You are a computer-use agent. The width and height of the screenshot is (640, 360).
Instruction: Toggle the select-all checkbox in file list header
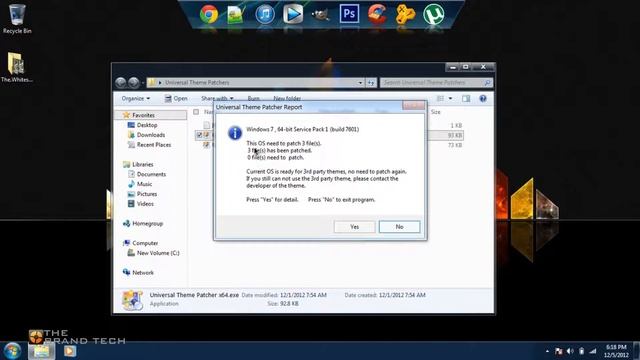(x=196, y=112)
